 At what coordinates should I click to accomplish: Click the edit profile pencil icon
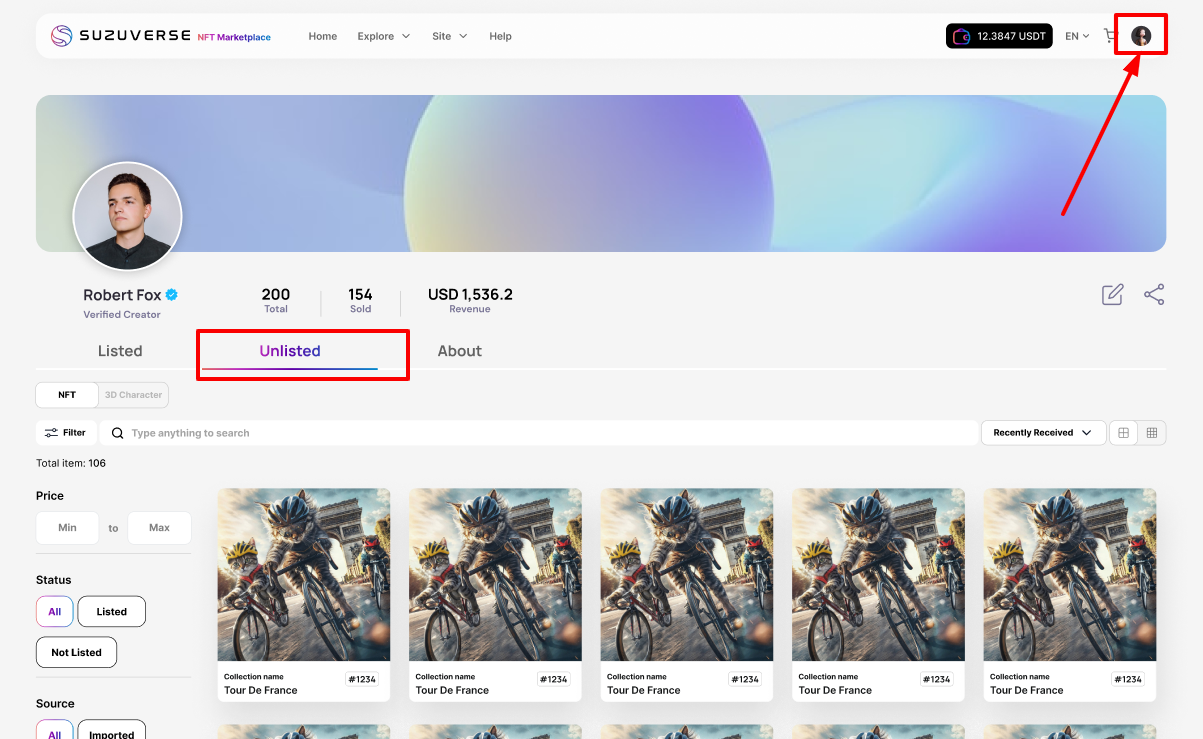pos(1112,295)
